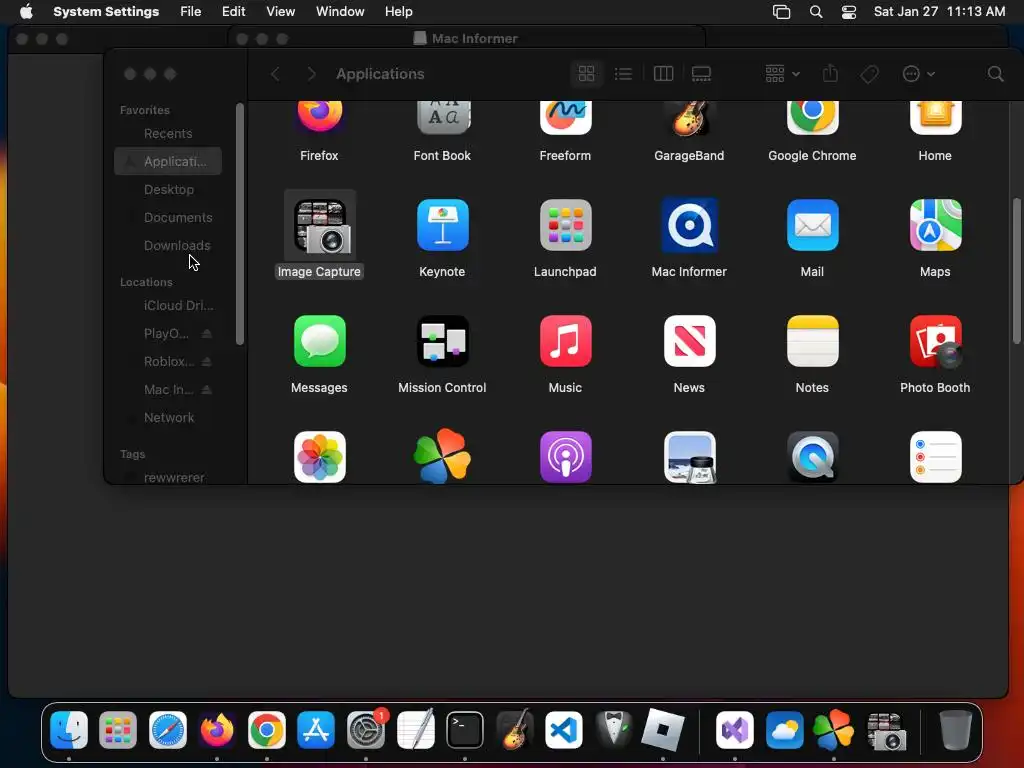Select the Notes app icon
1024x768 pixels.
click(812, 342)
